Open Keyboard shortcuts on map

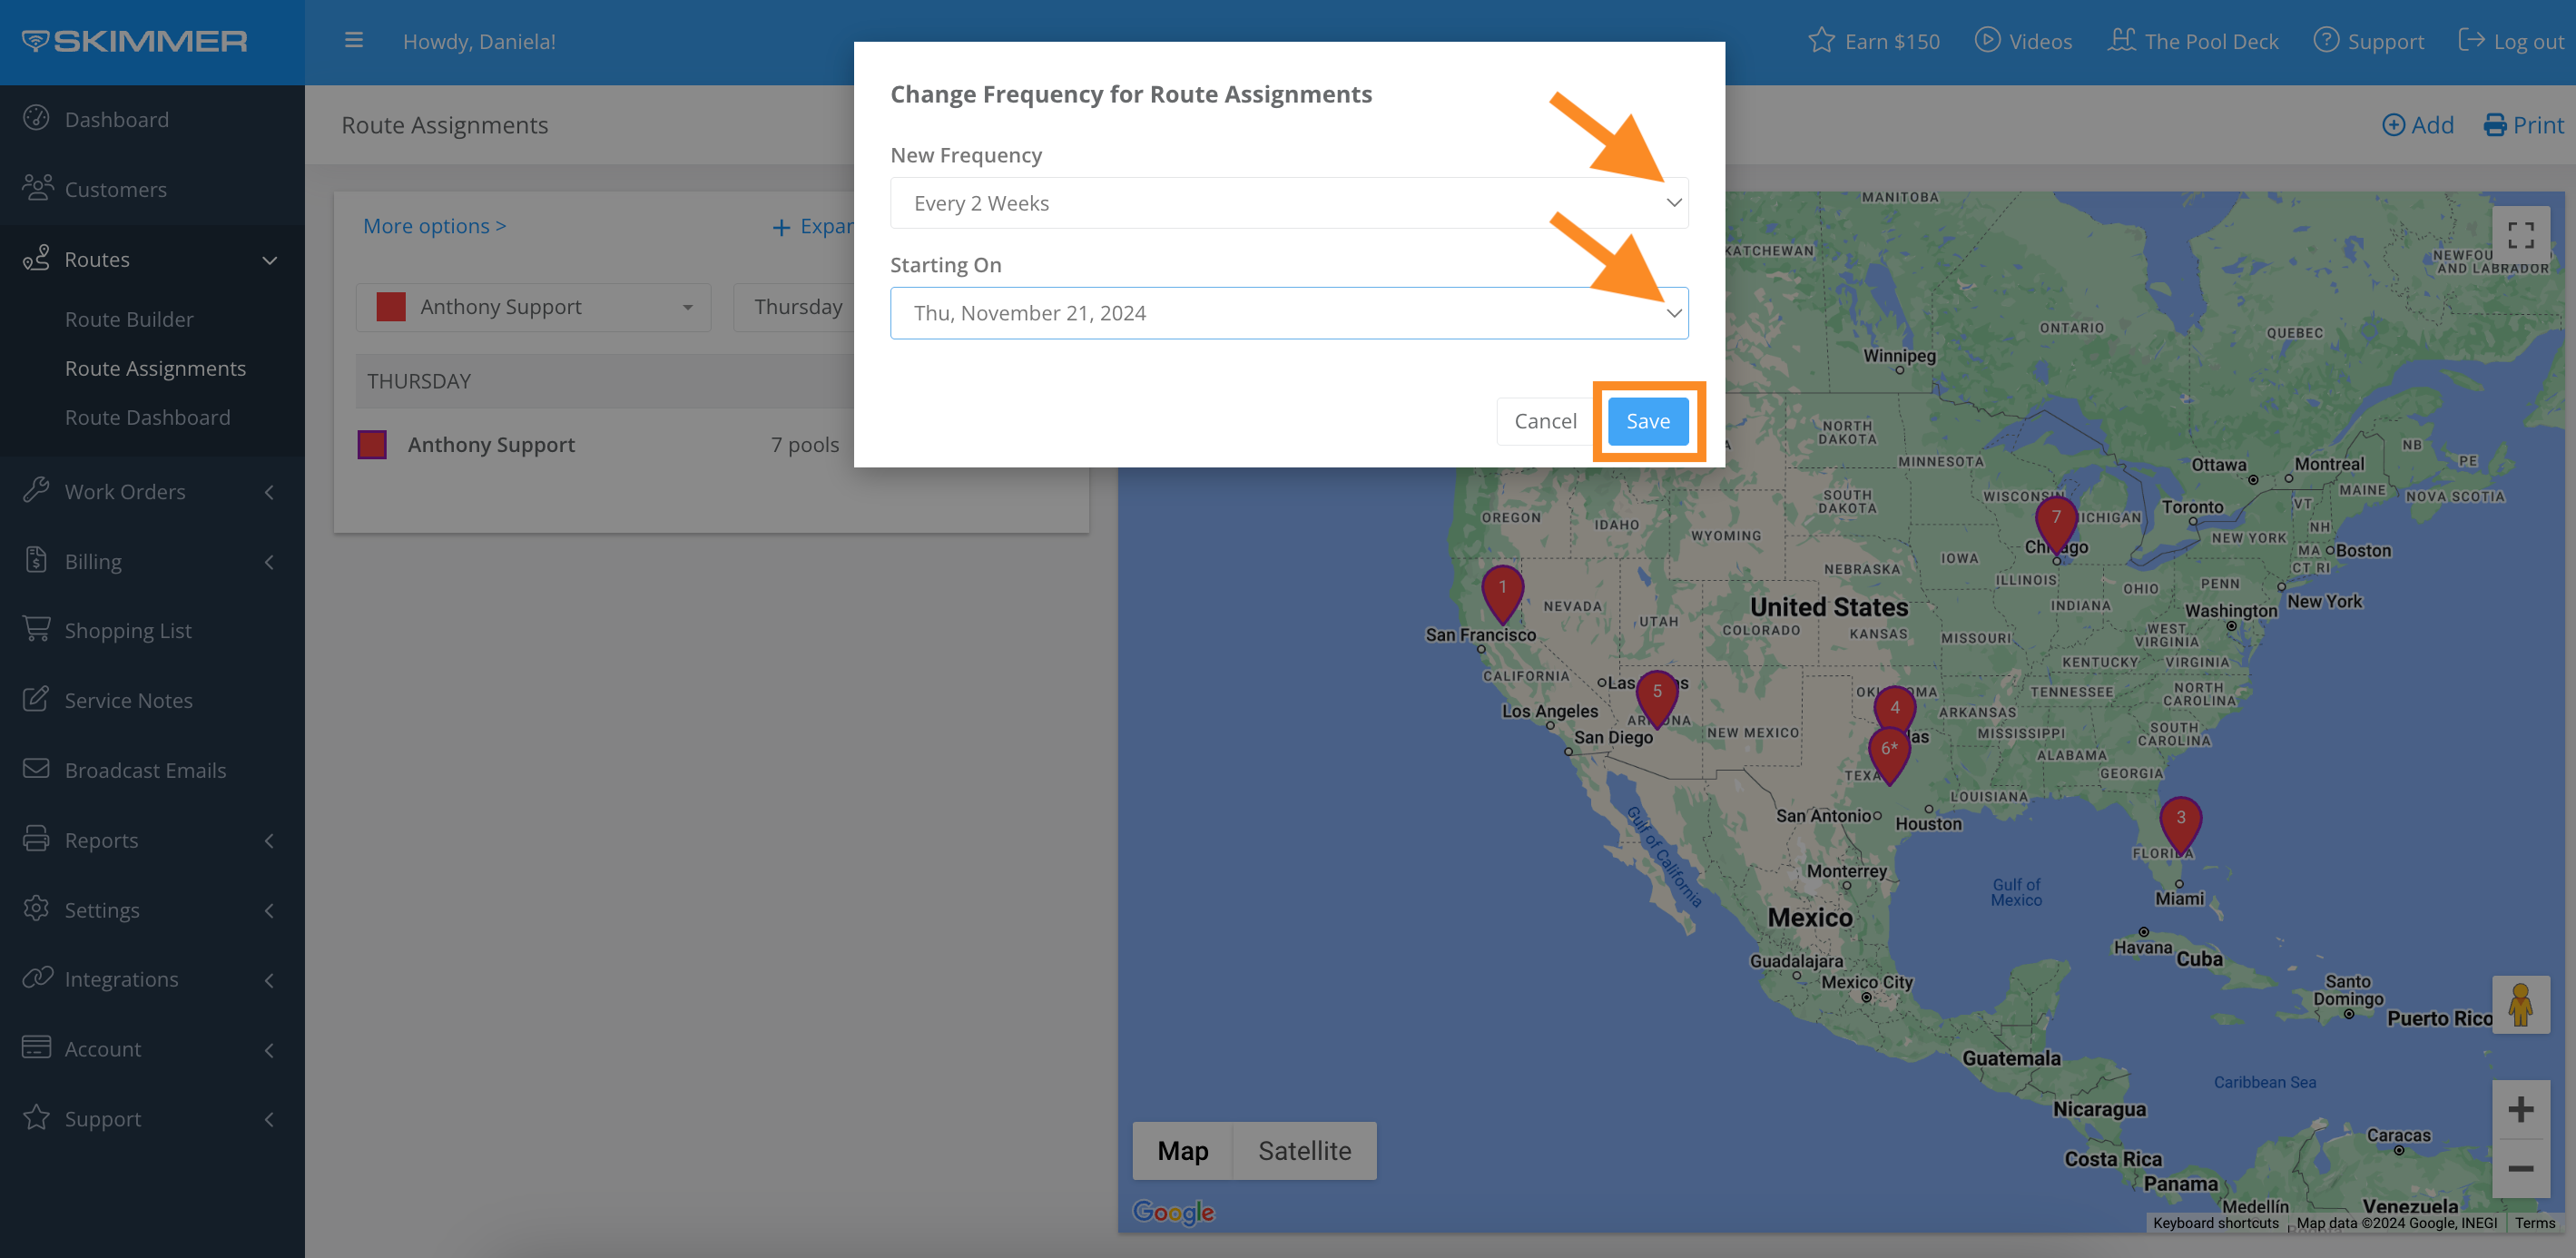2215,1223
